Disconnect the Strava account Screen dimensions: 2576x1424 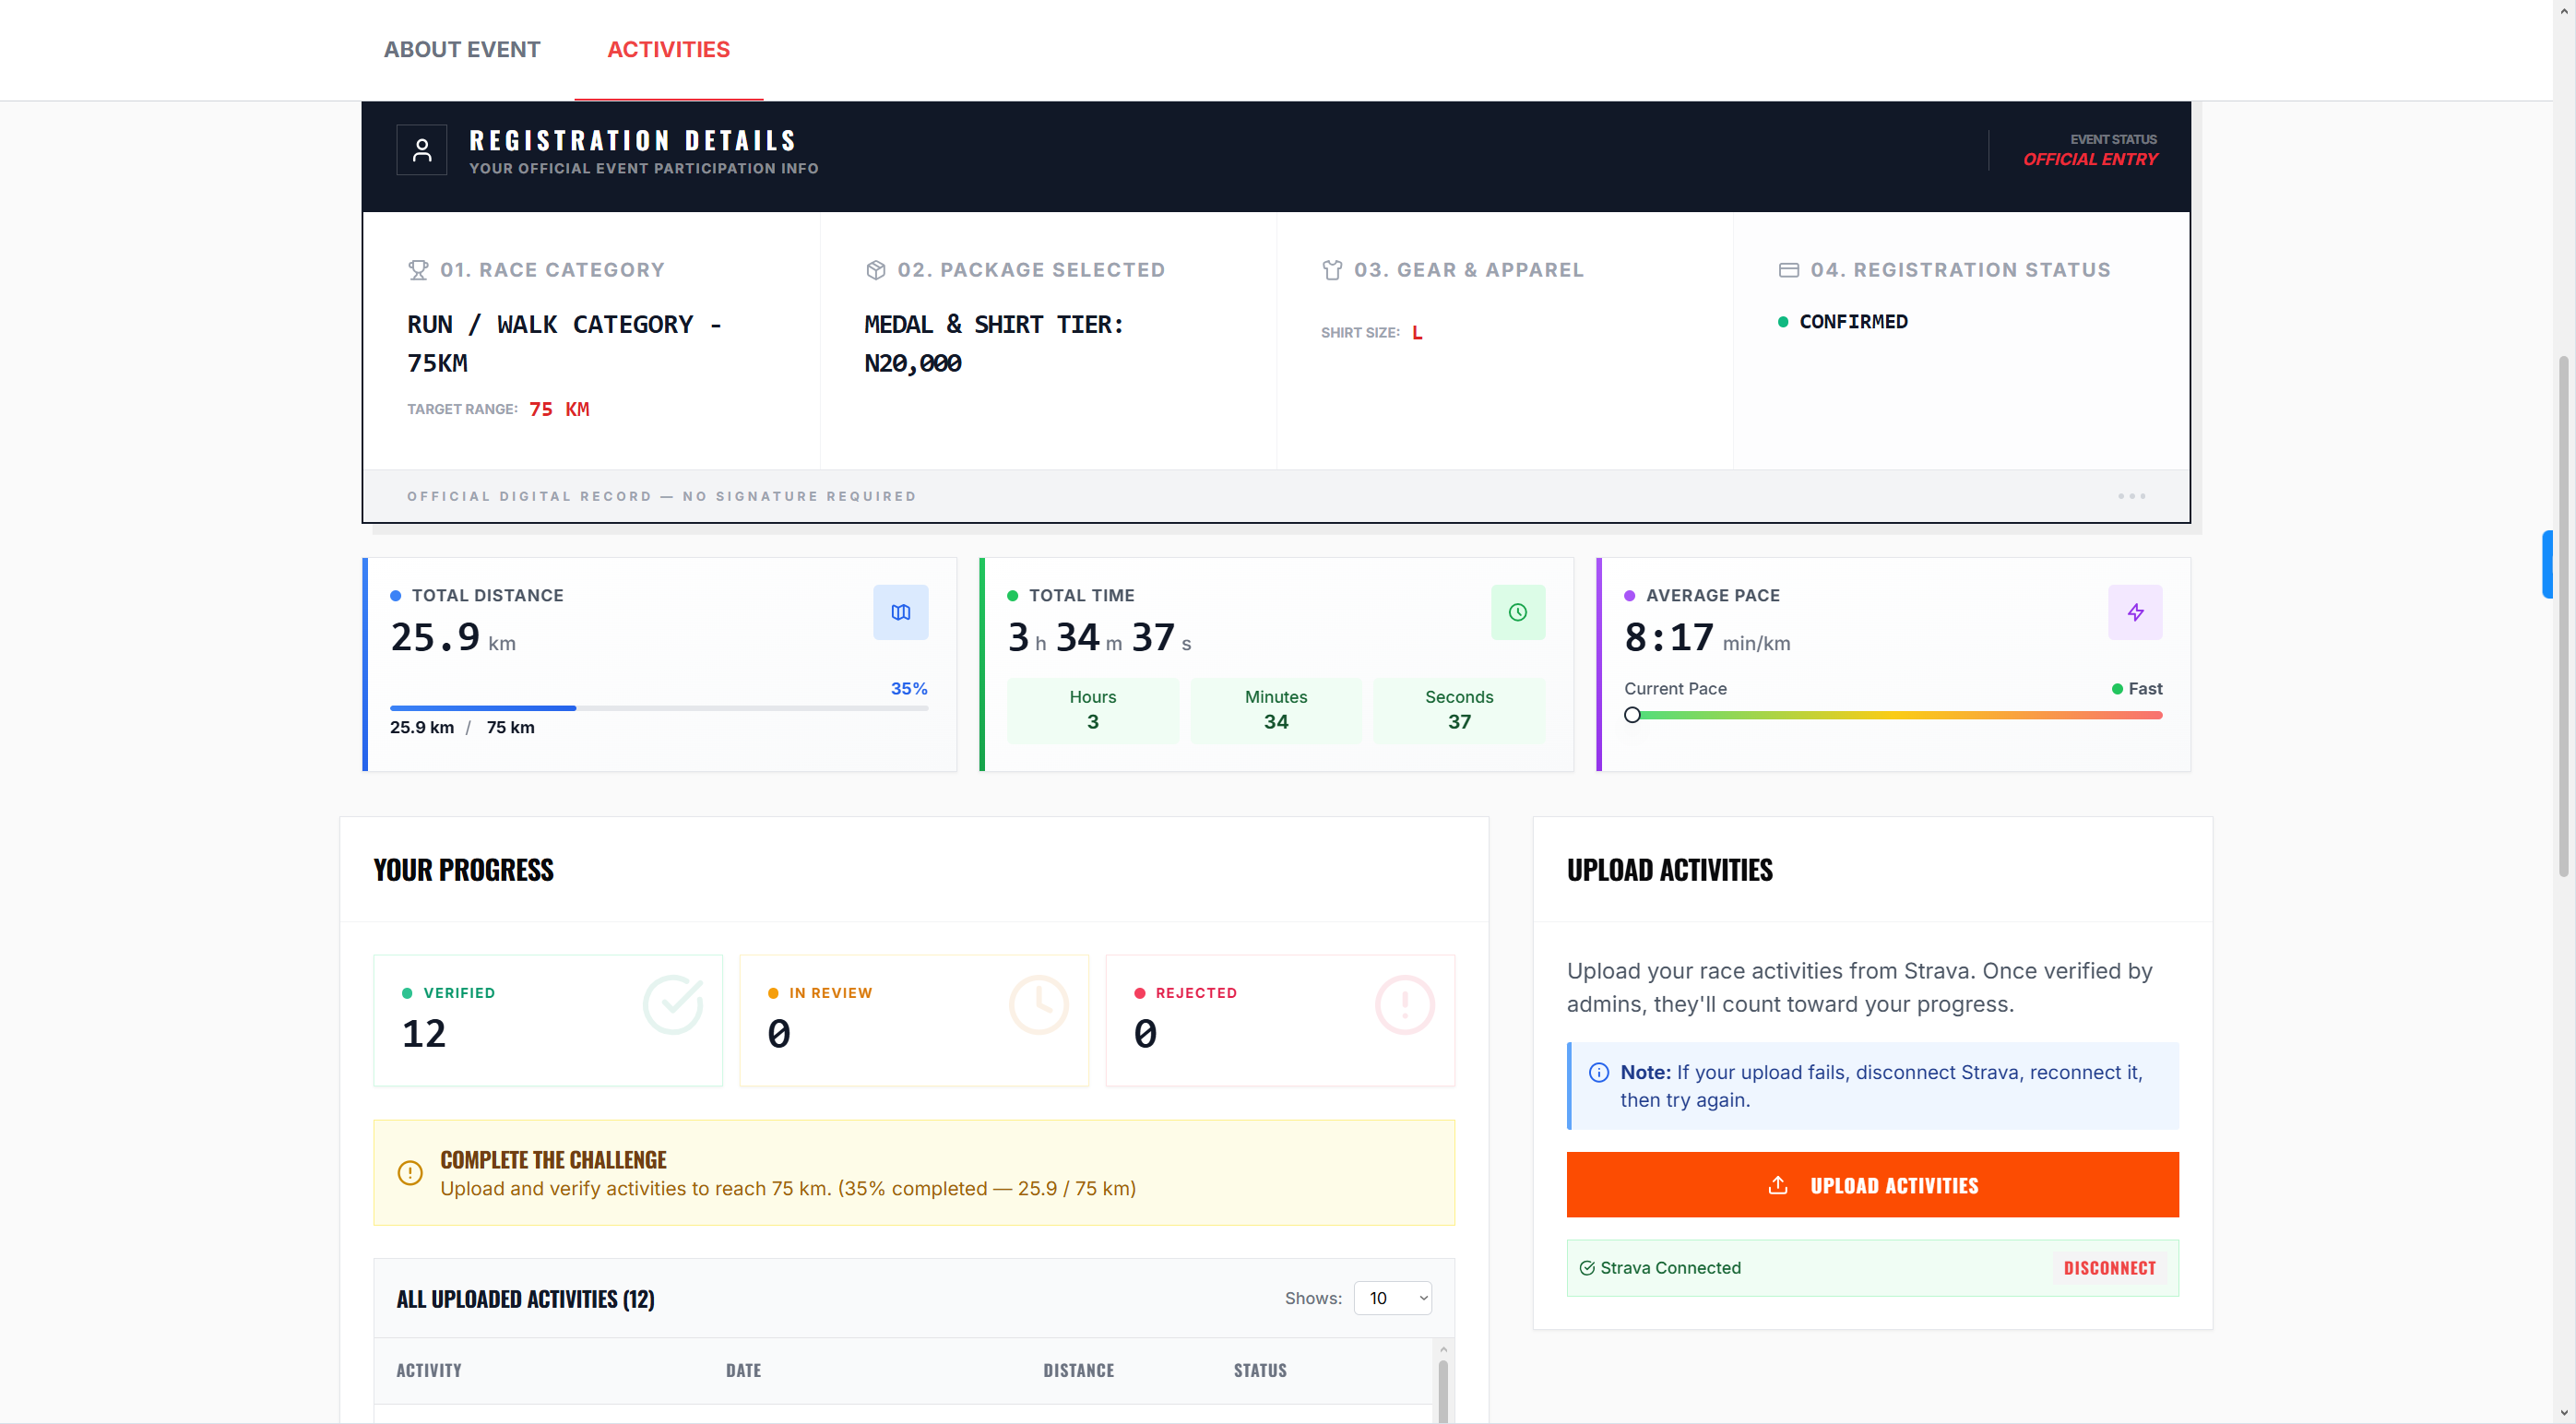click(x=2109, y=1268)
